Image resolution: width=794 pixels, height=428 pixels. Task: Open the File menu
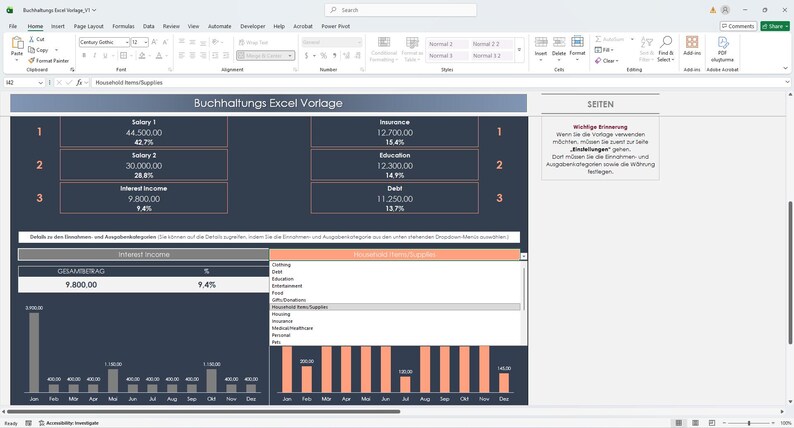coord(13,26)
